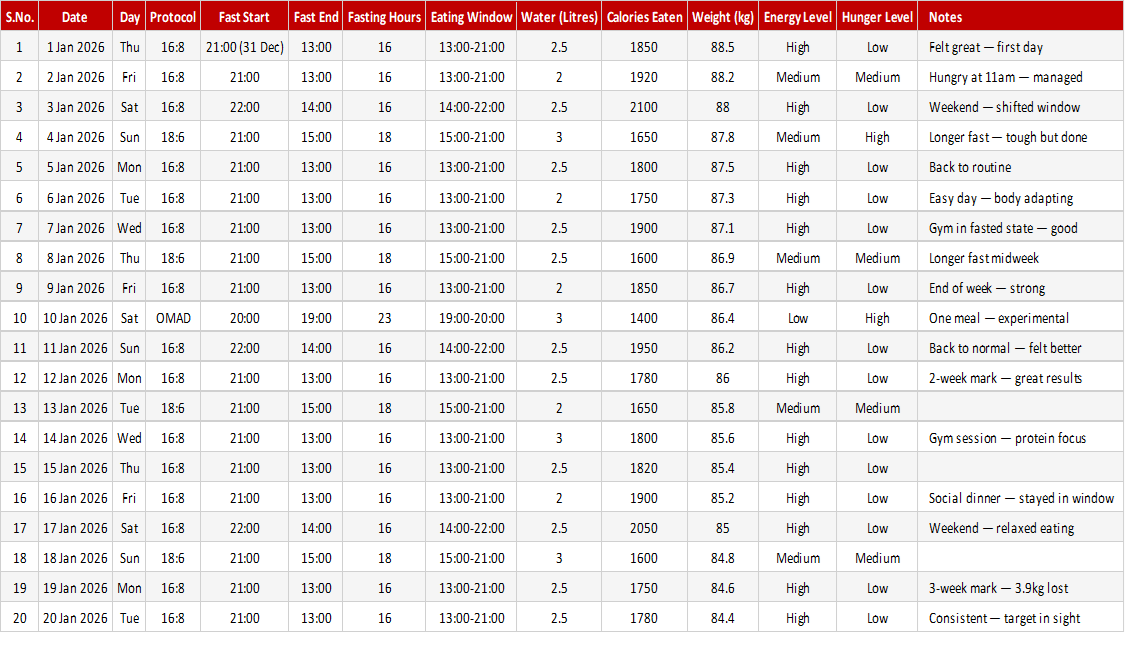Click the note 'Gym in fasted state — good'
This screenshot has height=661, width=1125.
(x=1002, y=229)
